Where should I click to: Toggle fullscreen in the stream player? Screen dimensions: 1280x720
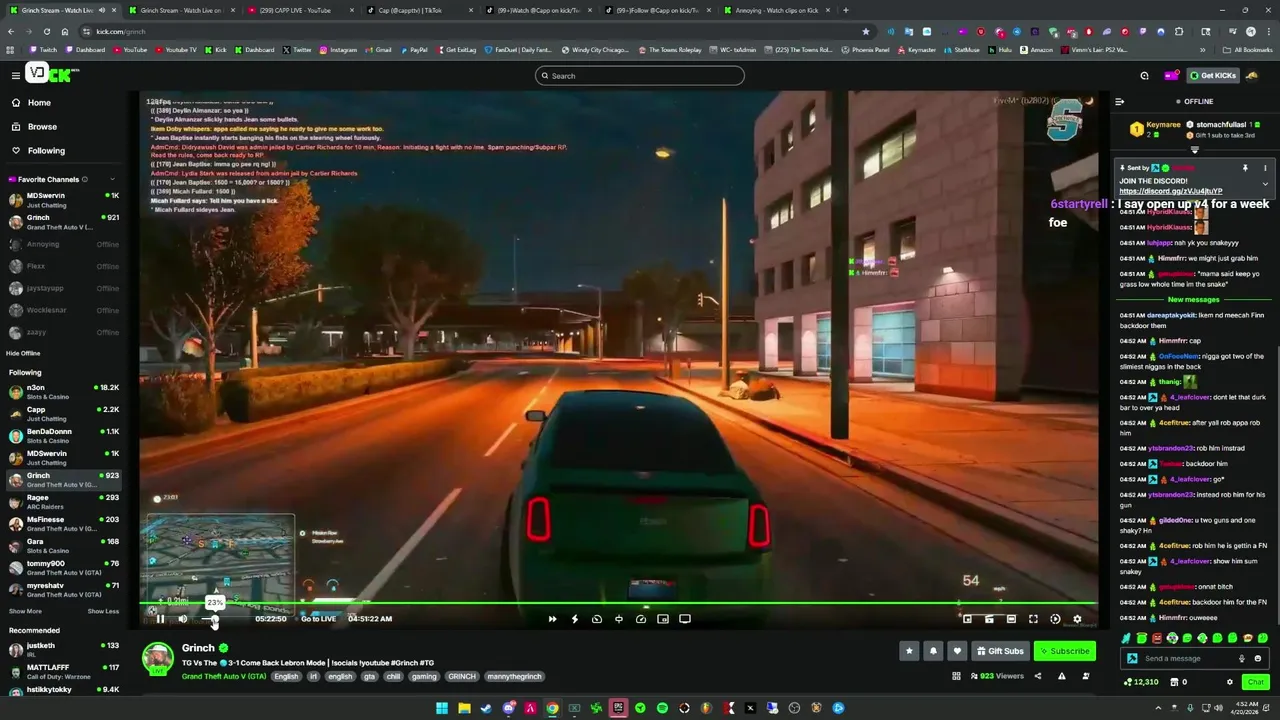point(1033,619)
